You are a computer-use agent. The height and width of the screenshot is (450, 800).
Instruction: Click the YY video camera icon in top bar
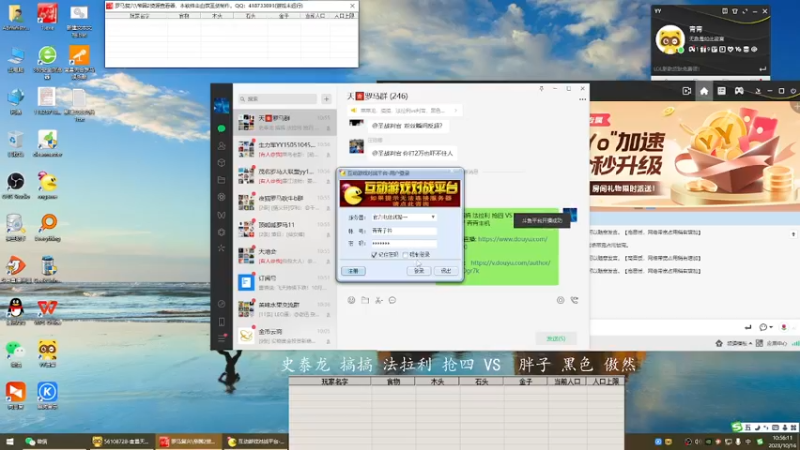tap(687, 91)
